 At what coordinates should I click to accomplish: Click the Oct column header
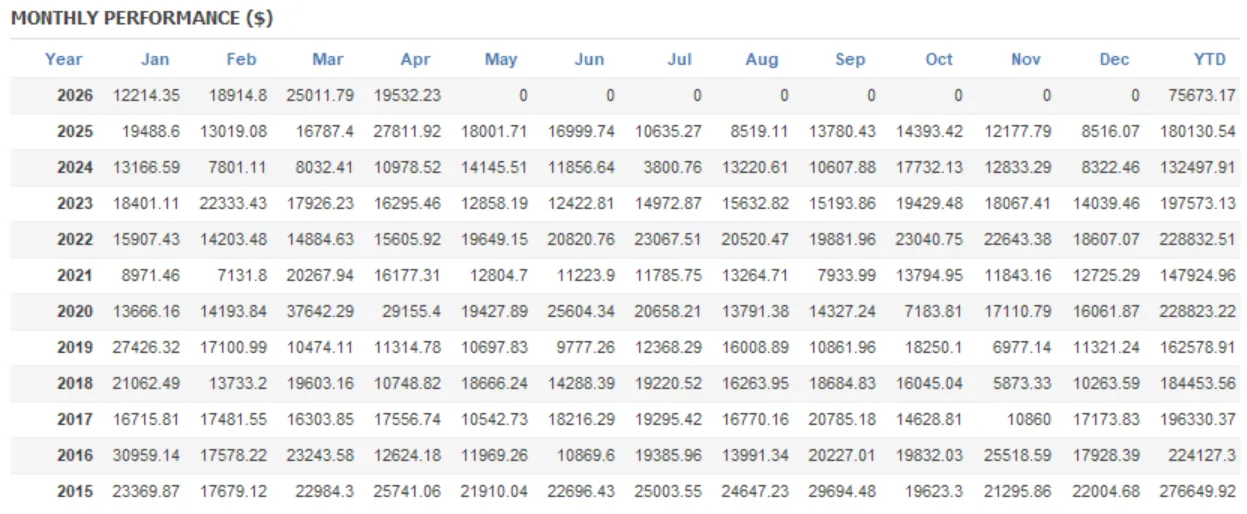[939, 59]
